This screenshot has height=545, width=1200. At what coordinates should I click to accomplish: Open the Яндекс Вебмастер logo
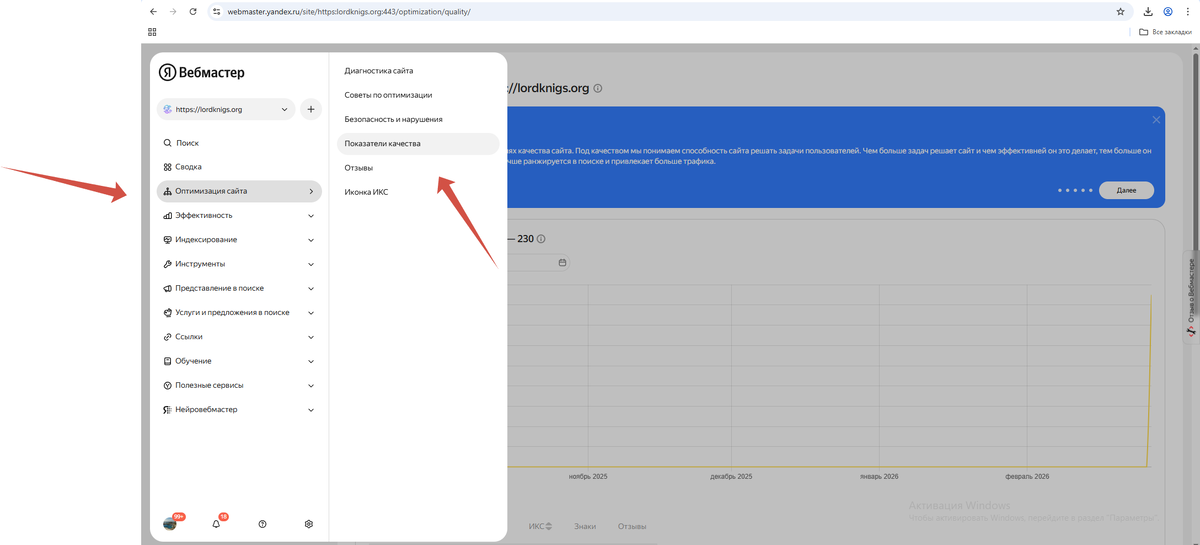pyautogui.click(x=201, y=73)
